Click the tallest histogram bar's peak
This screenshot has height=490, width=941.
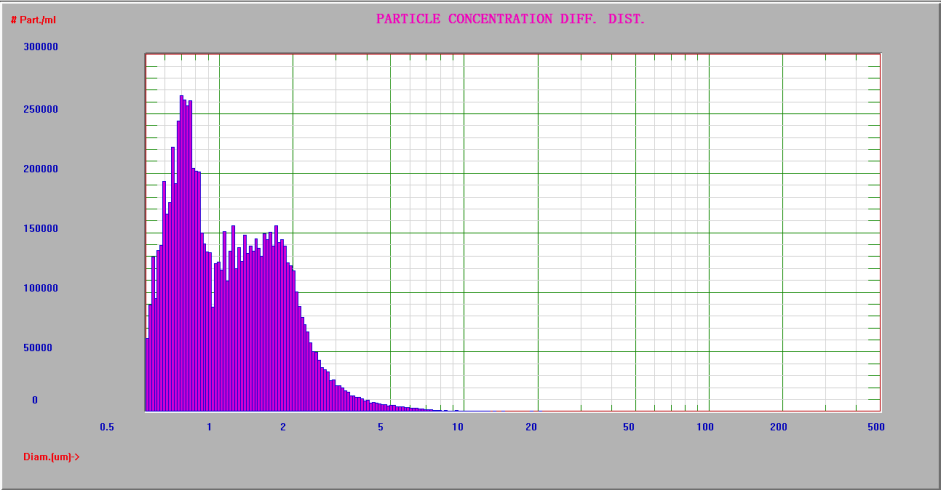tap(181, 98)
